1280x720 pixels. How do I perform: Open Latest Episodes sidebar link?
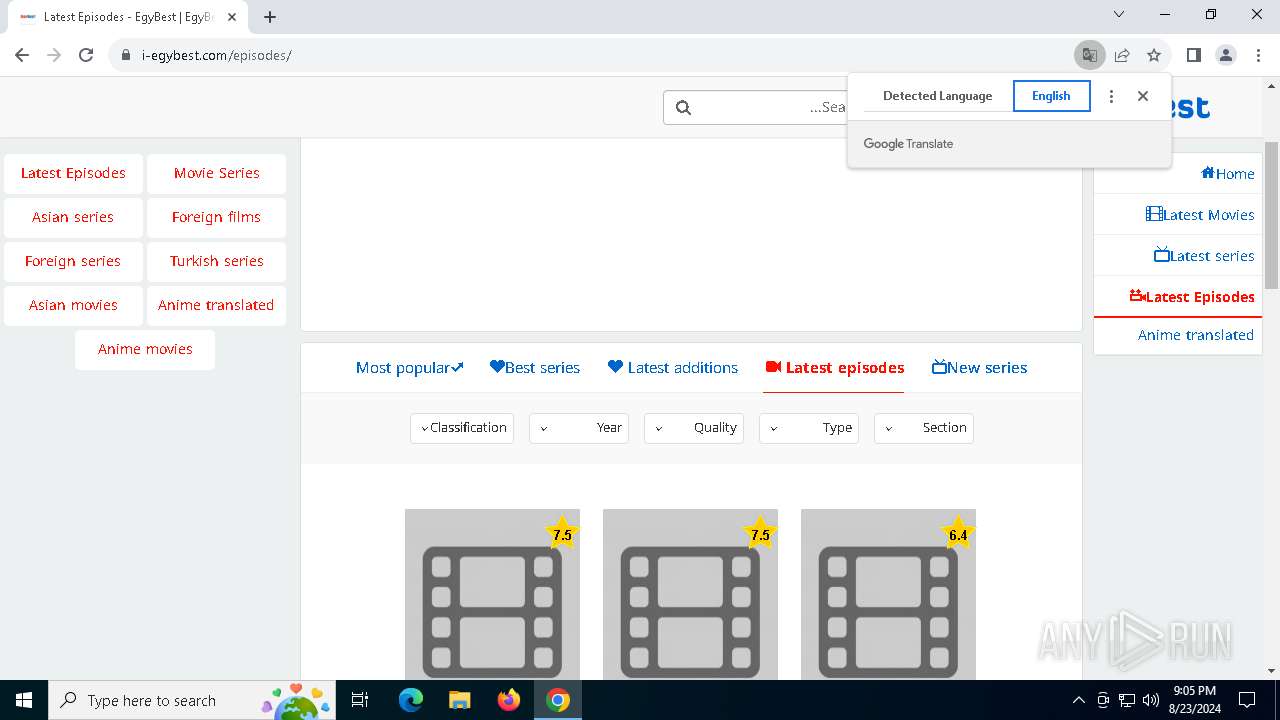(1178, 297)
